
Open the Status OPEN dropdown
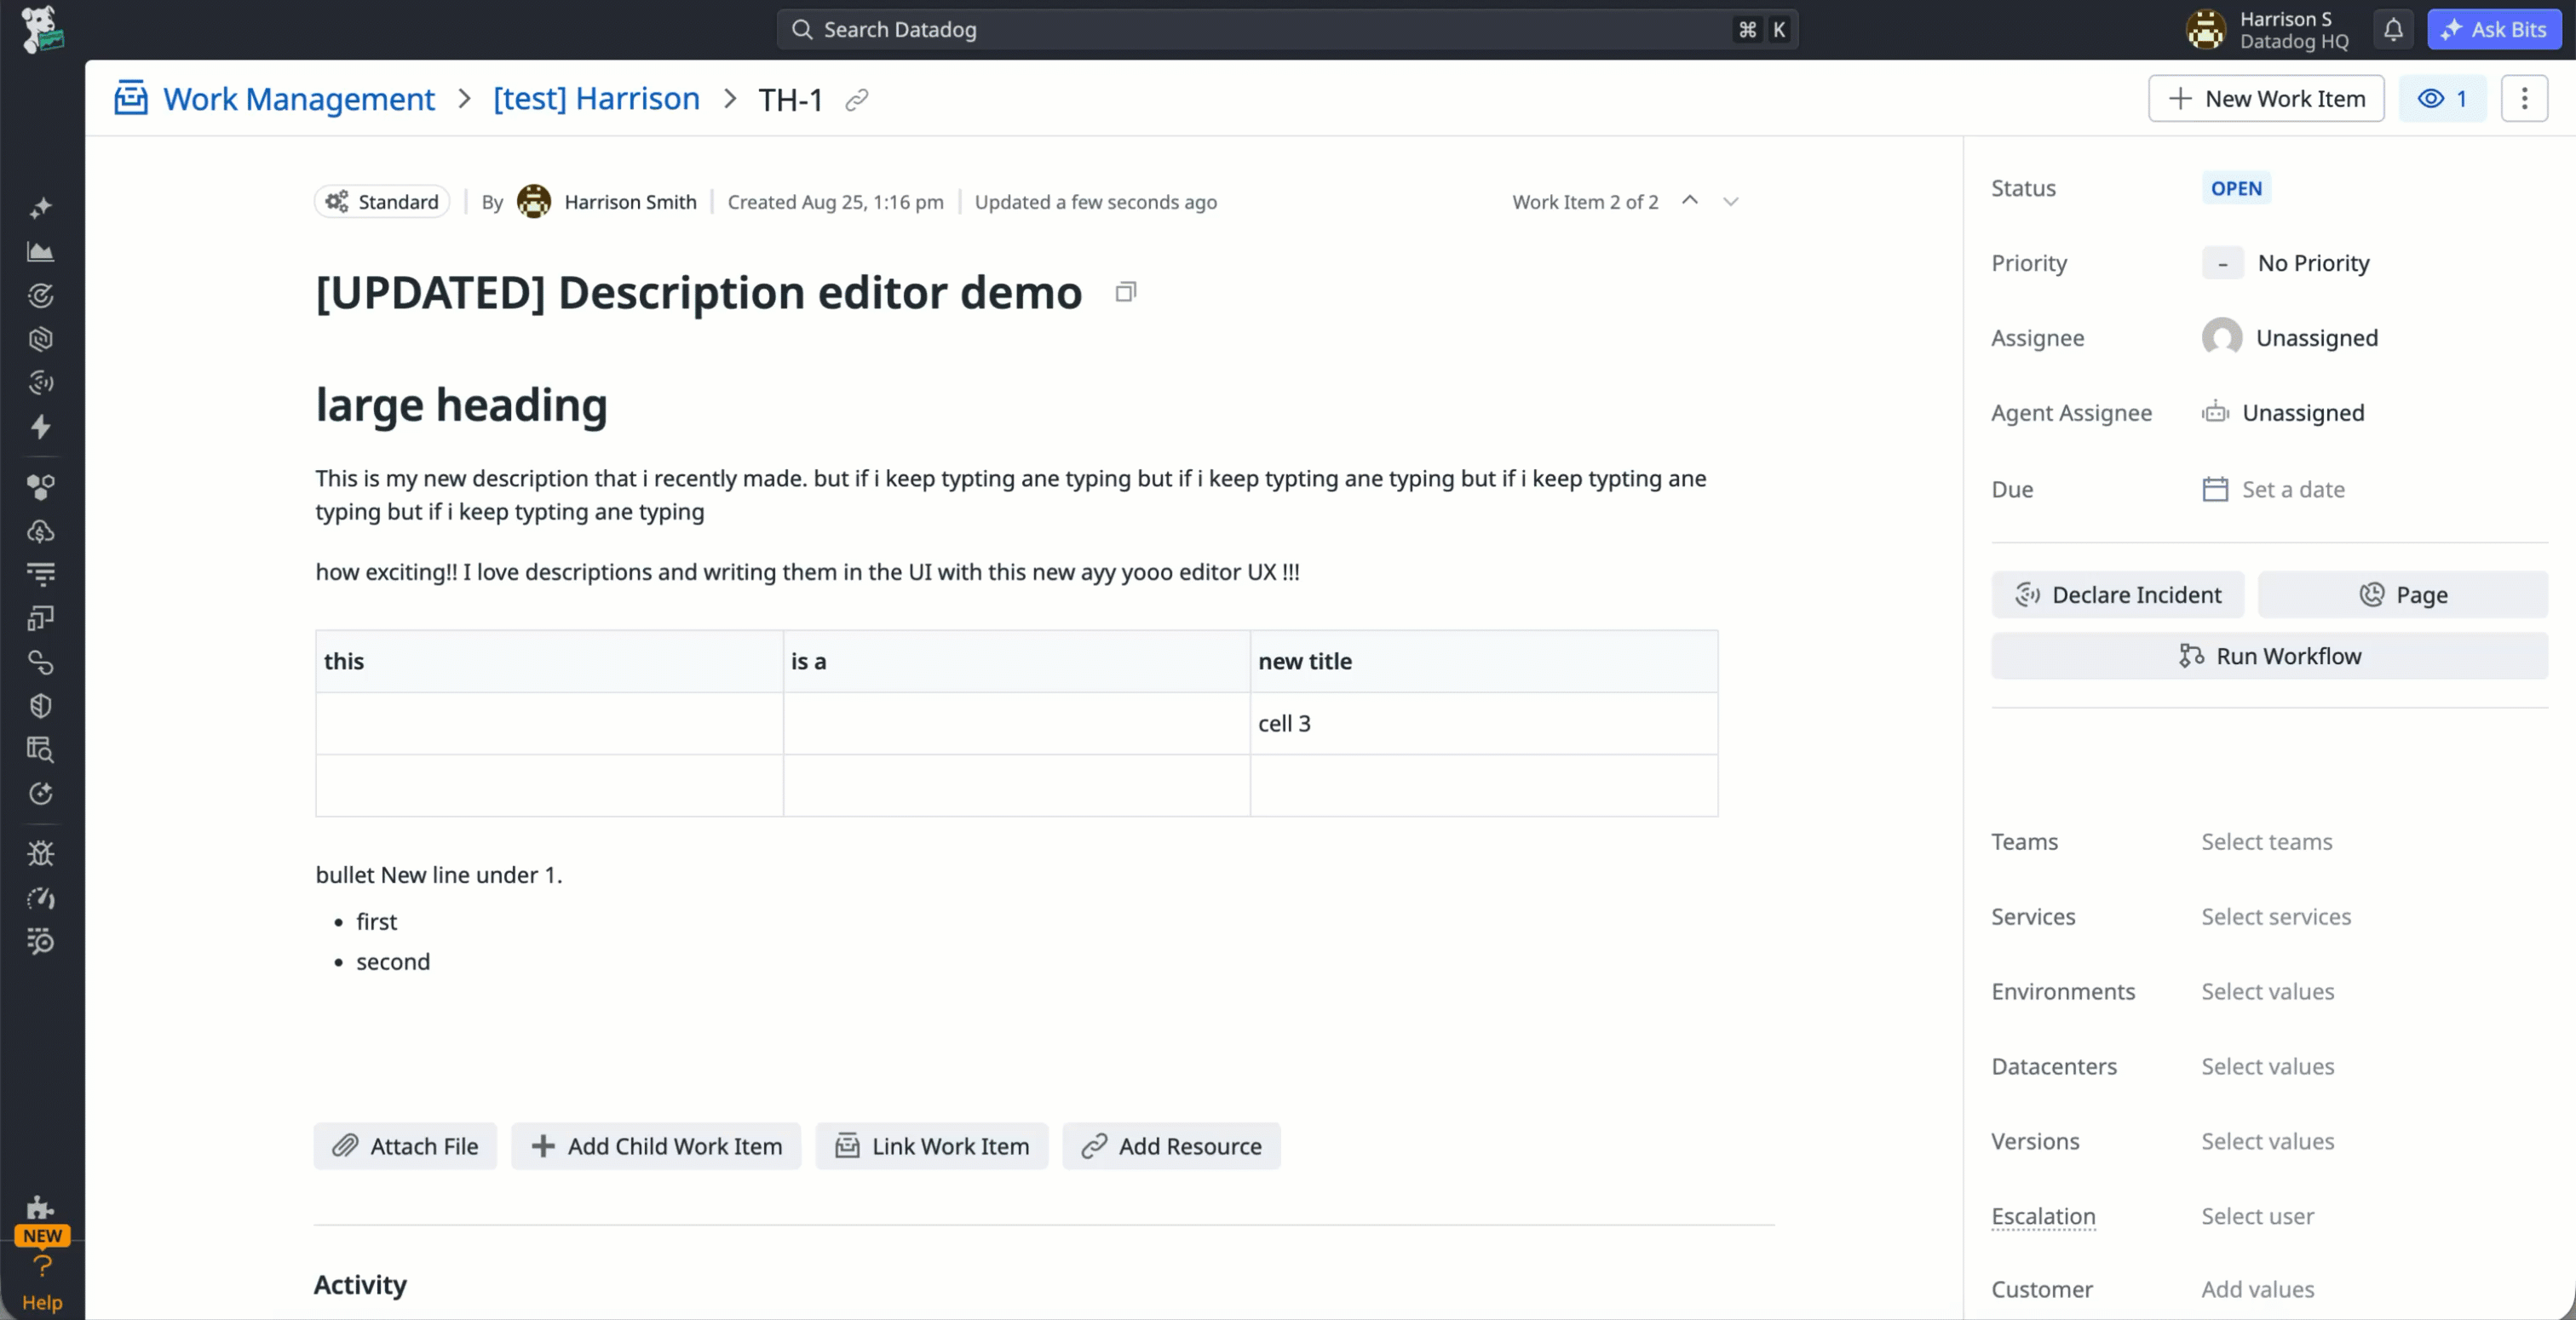[x=2236, y=188]
